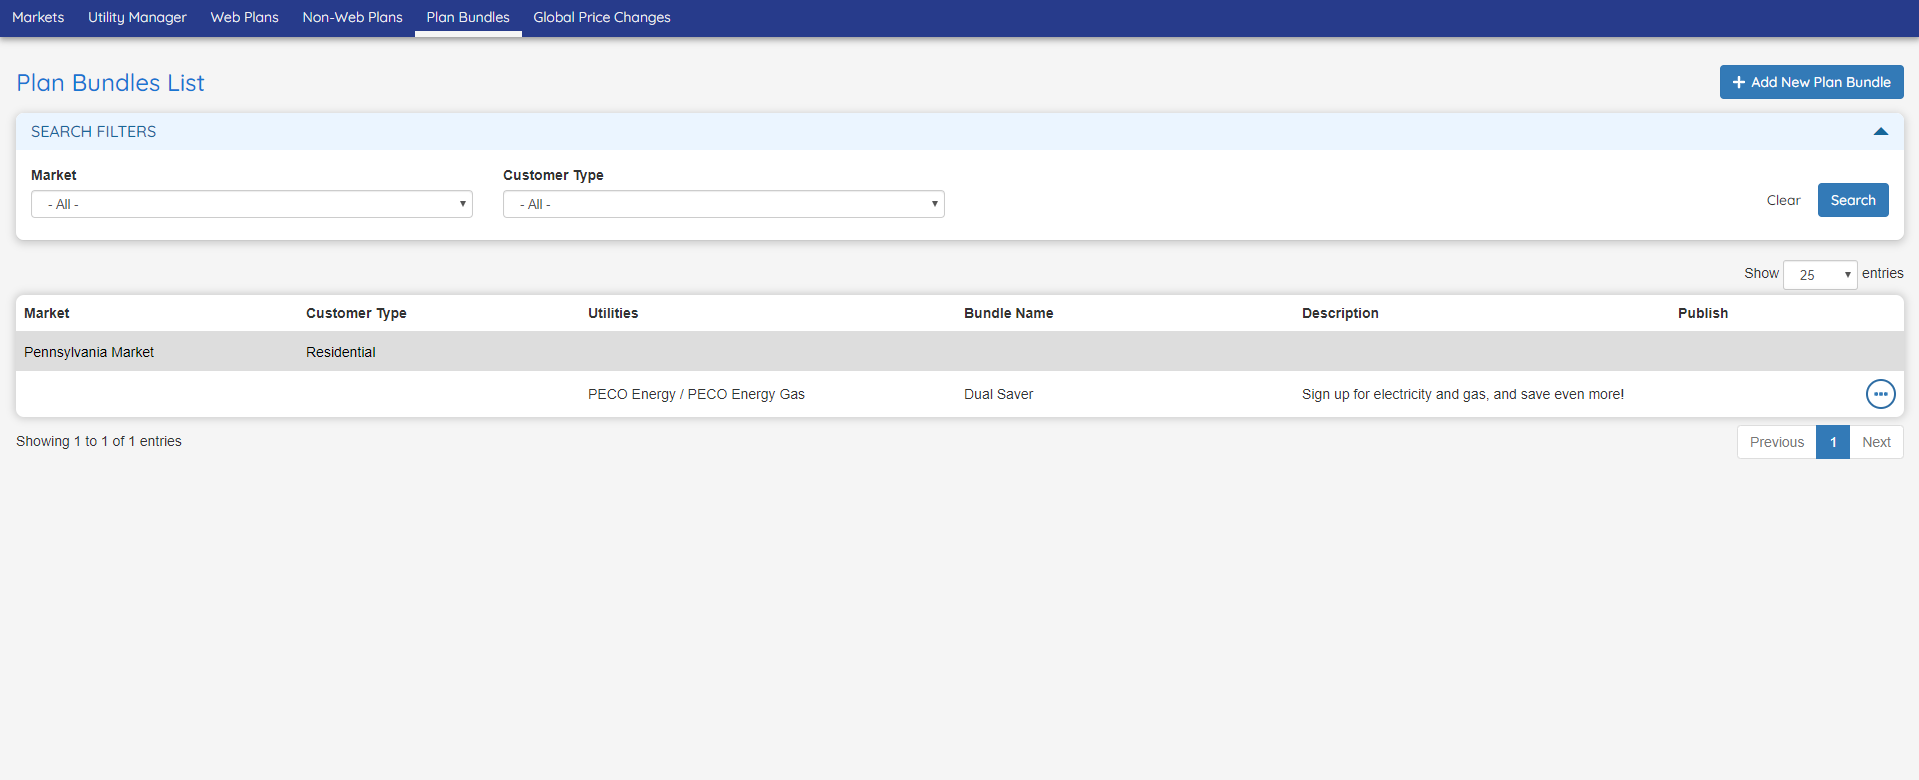Click the Publish column header
1919x780 pixels.
coord(1703,313)
